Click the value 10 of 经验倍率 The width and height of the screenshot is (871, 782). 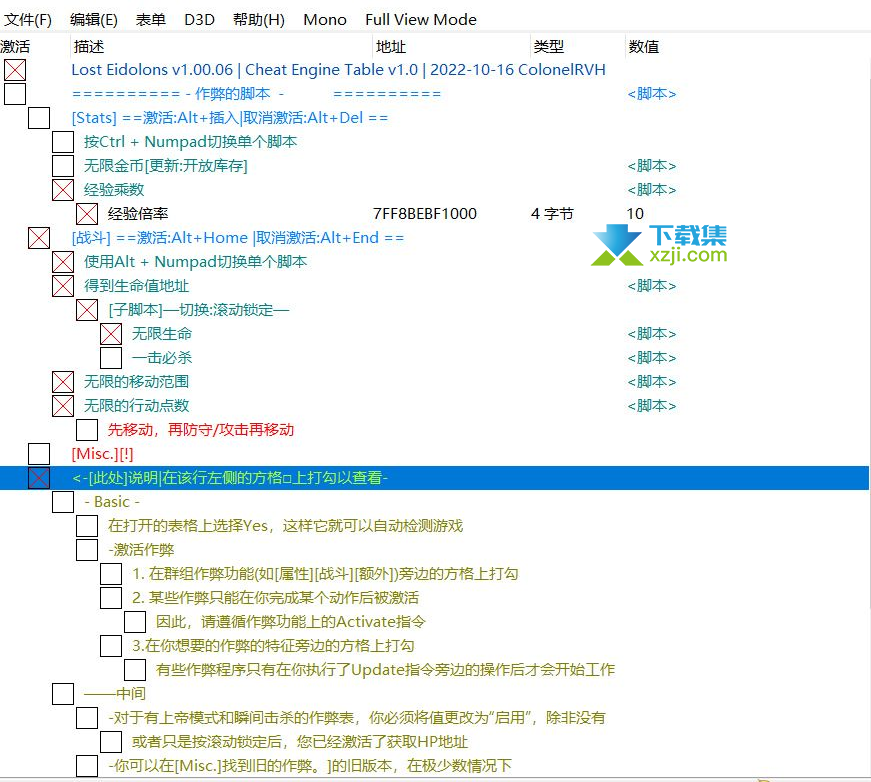[x=635, y=214]
